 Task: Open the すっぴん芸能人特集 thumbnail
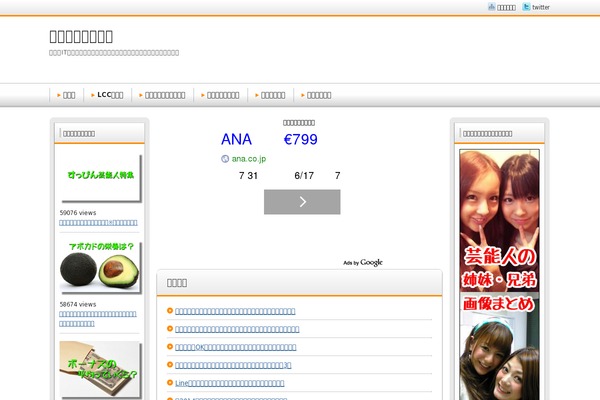pyautogui.click(x=101, y=178)
